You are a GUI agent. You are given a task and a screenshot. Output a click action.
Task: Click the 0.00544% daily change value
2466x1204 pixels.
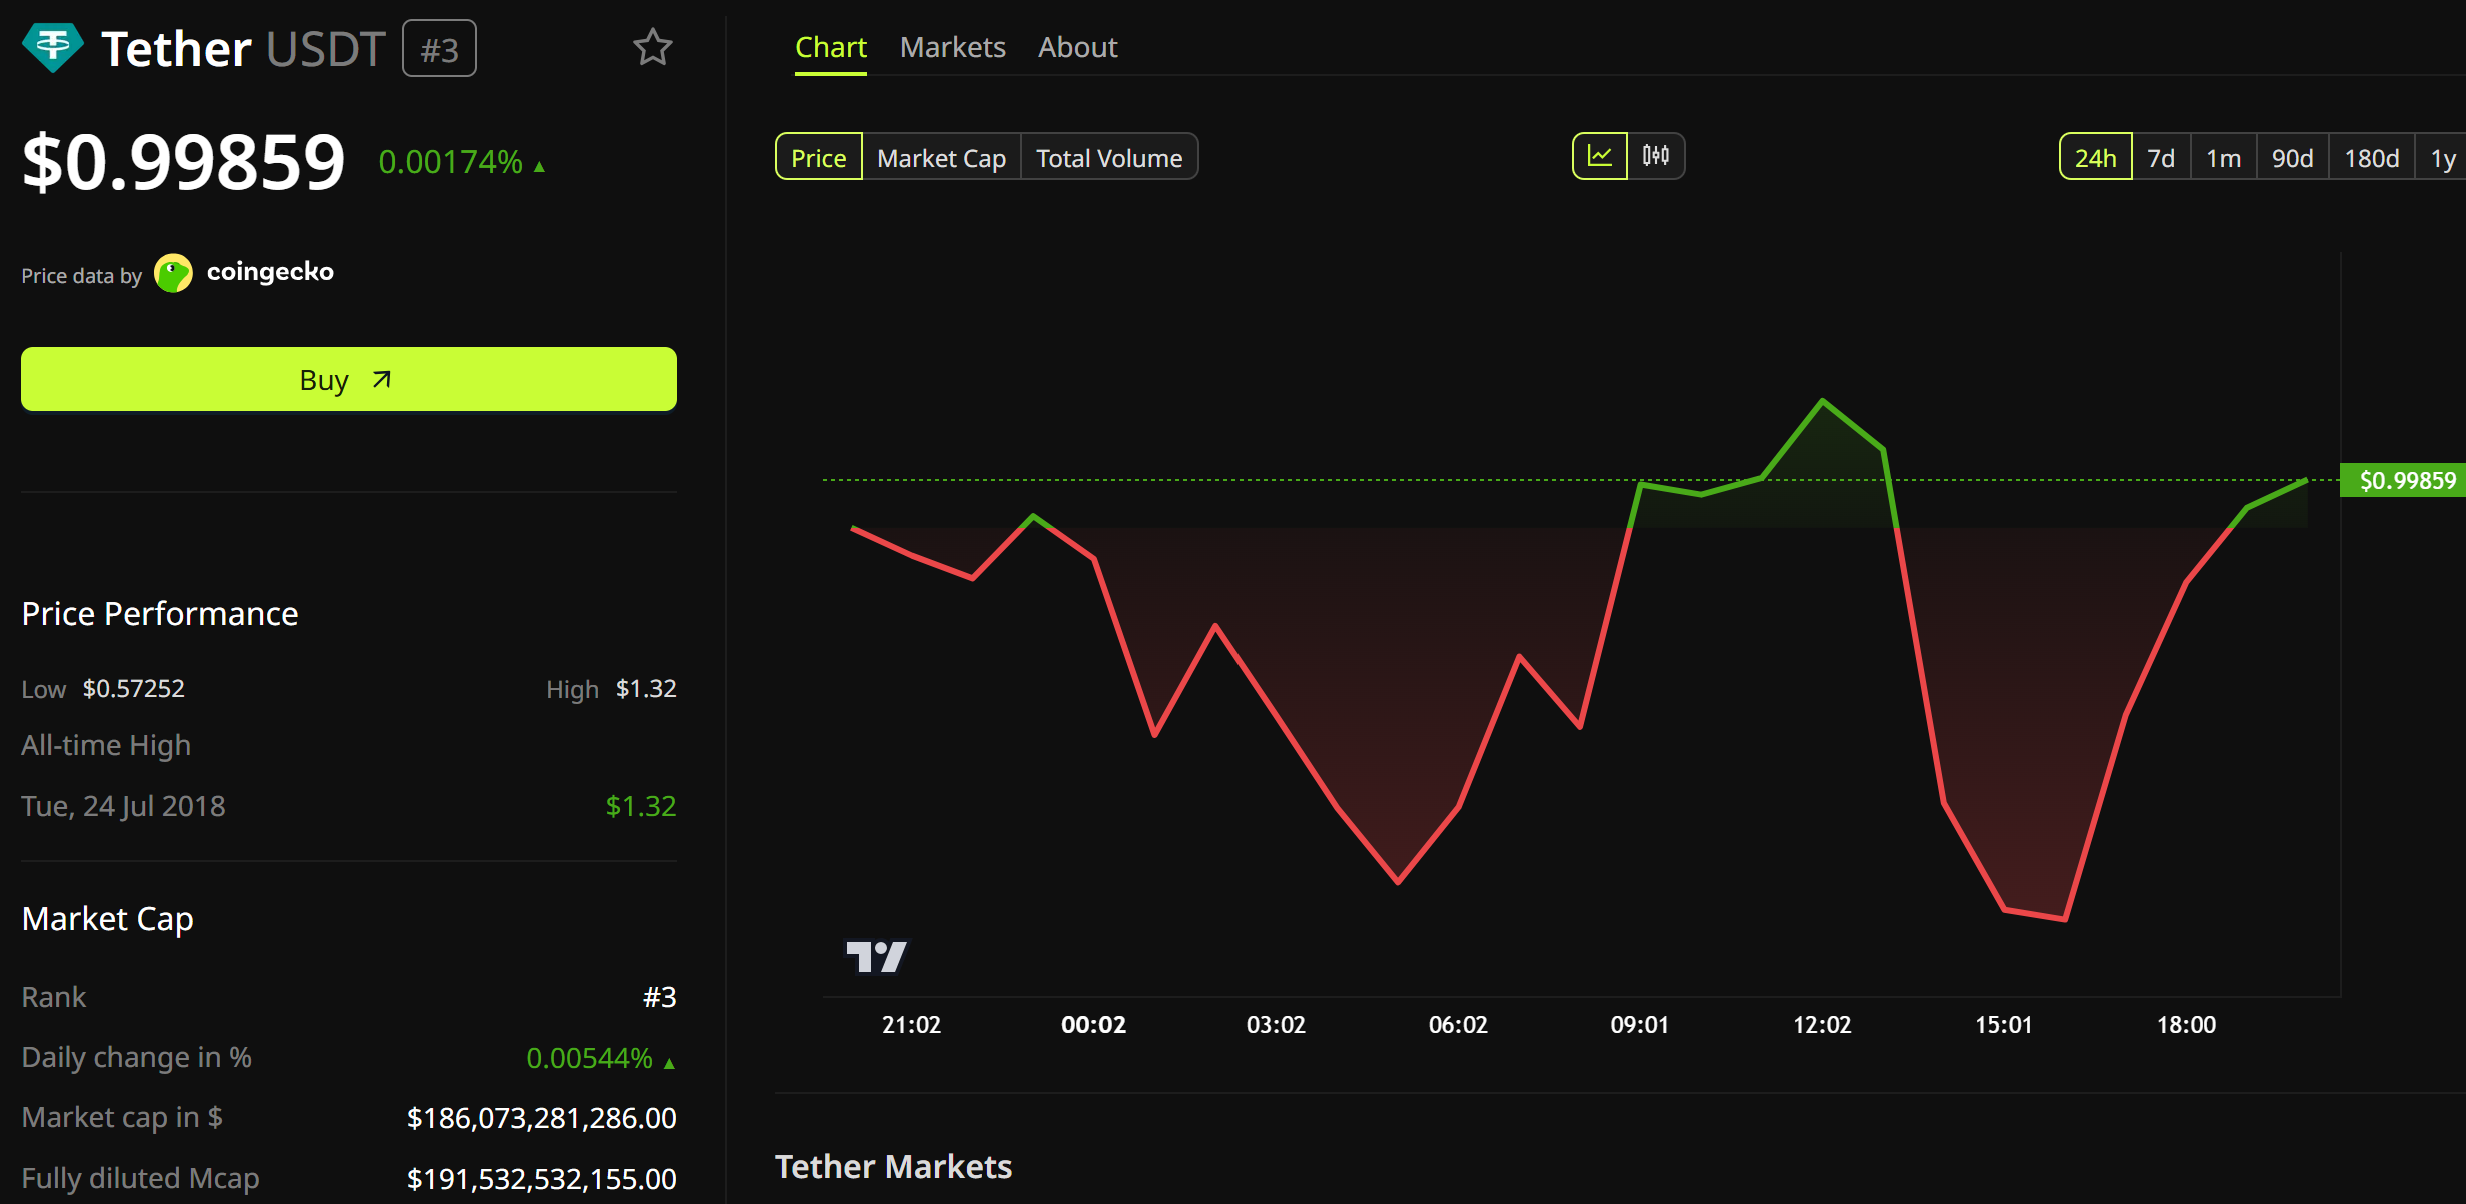pos(589,1058)
